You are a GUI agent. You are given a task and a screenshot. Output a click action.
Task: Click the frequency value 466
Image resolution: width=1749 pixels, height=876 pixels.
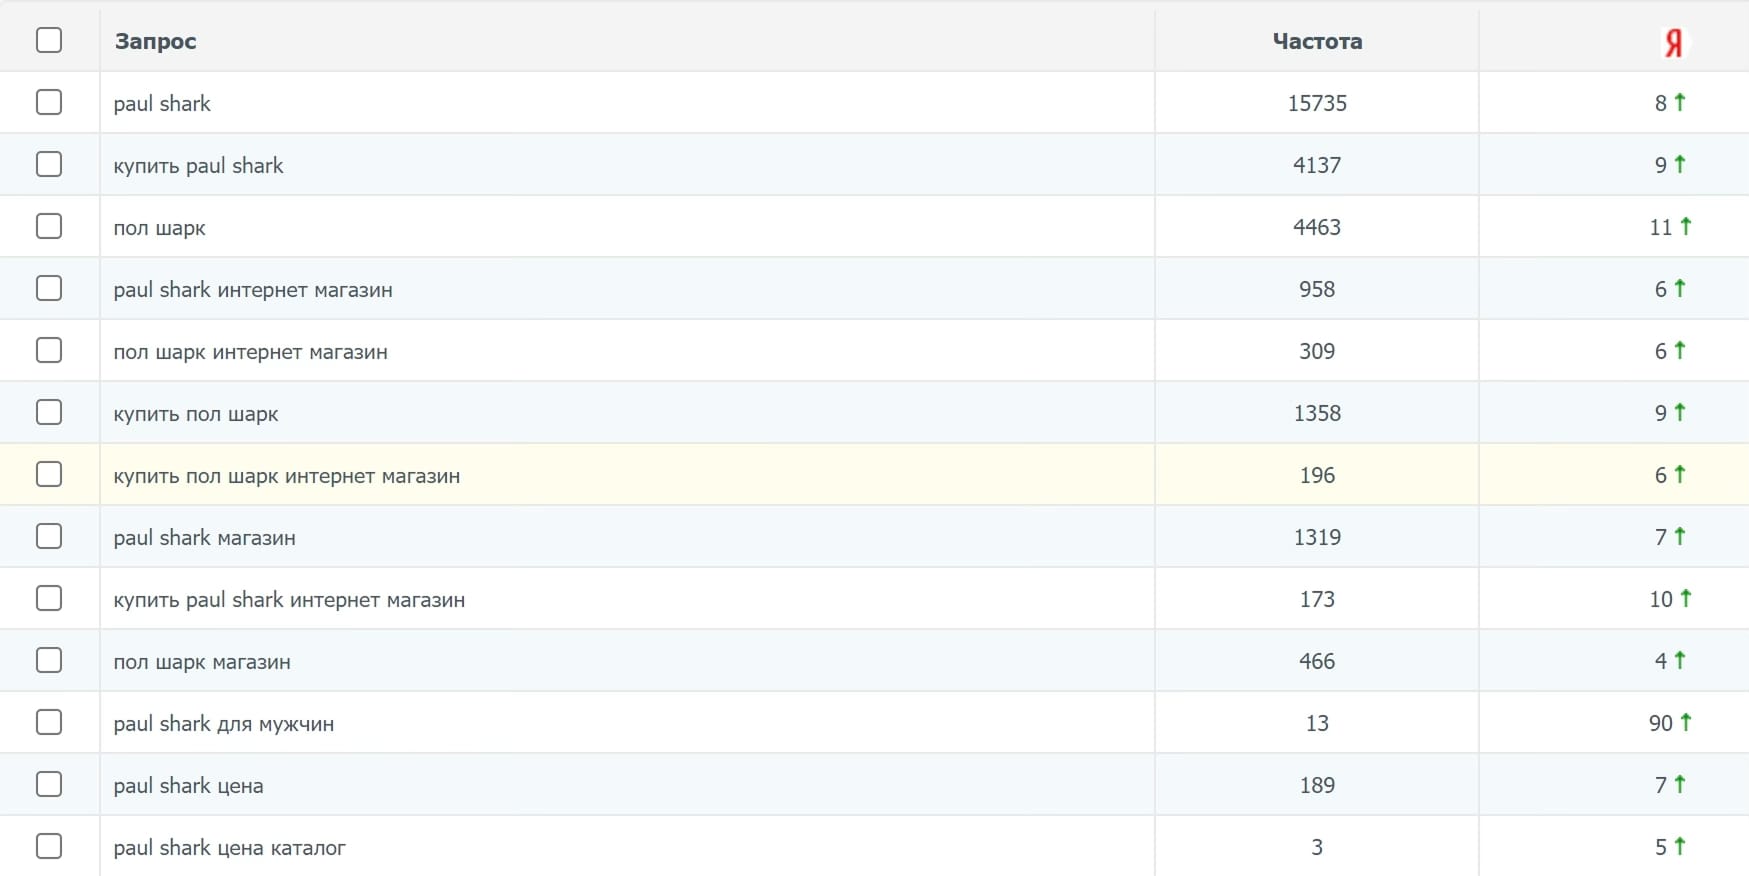(x=1317, y=661)
